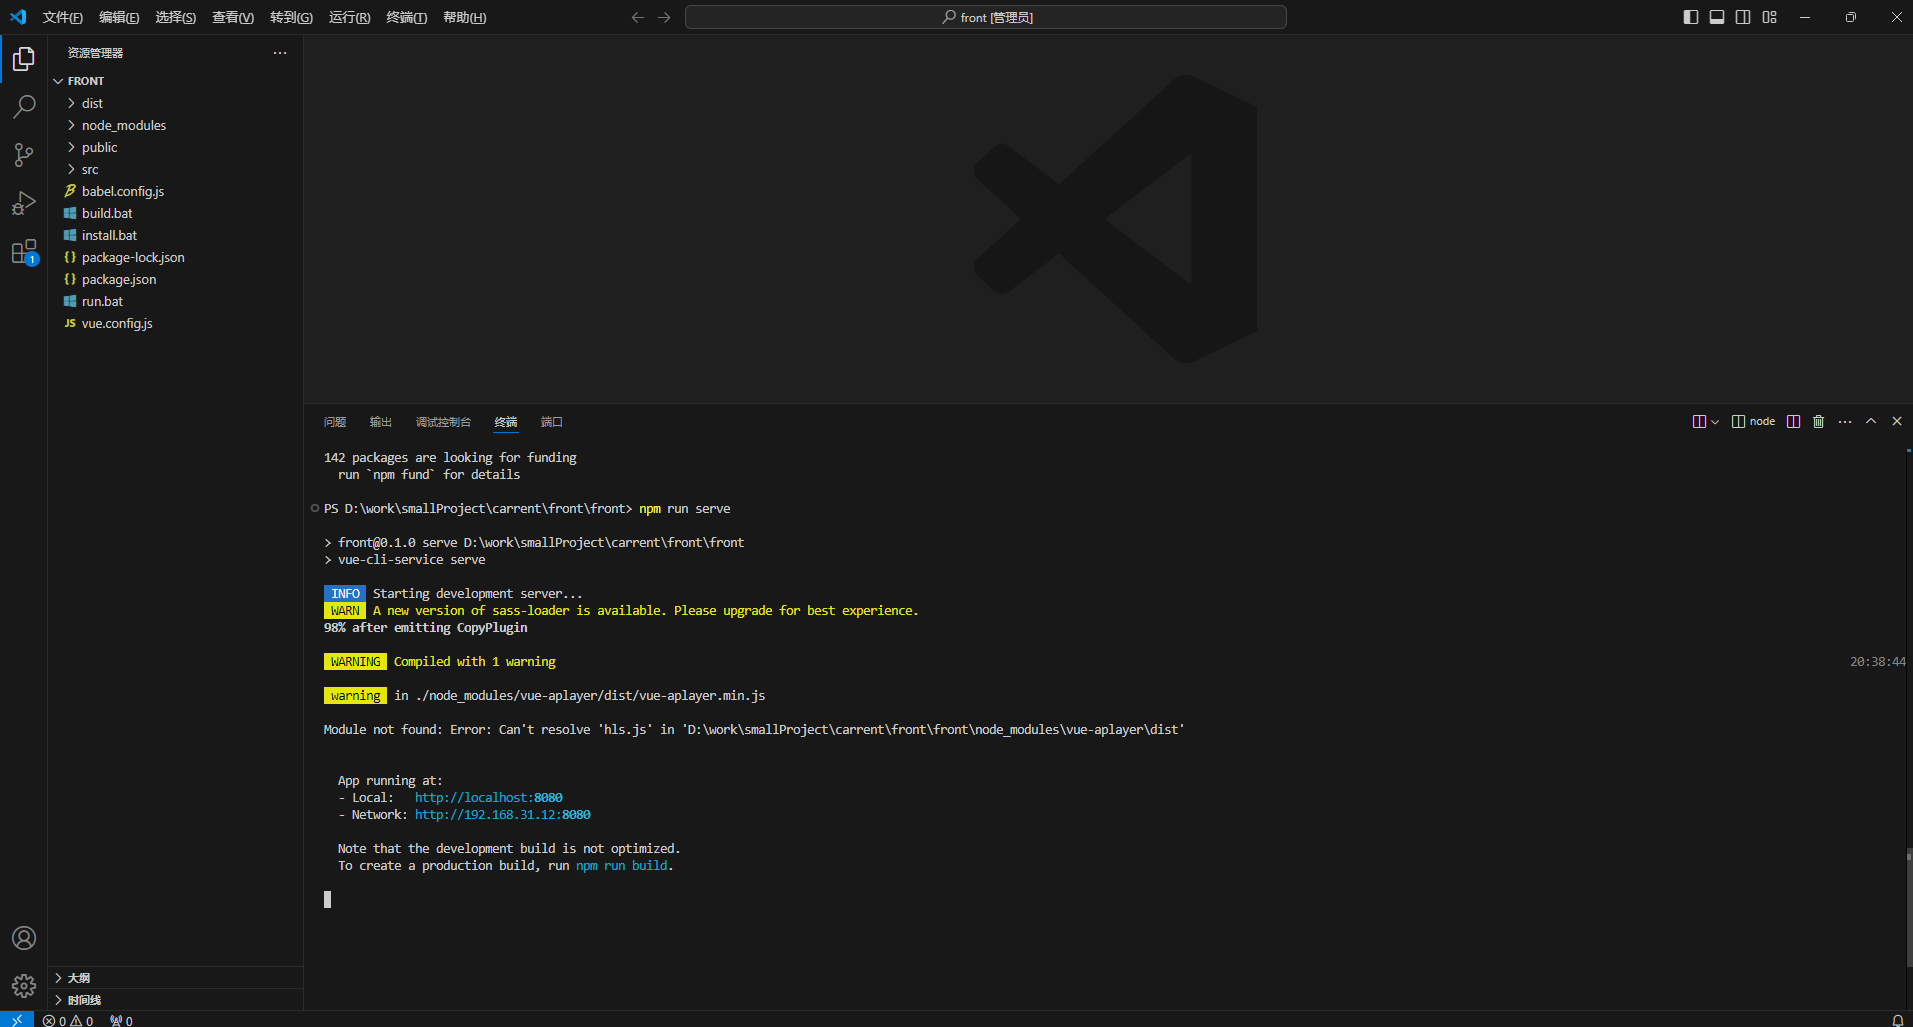Open the http://192.168.31.12:8080 network link
The image size is (1913, 1027).
point(503,815)
